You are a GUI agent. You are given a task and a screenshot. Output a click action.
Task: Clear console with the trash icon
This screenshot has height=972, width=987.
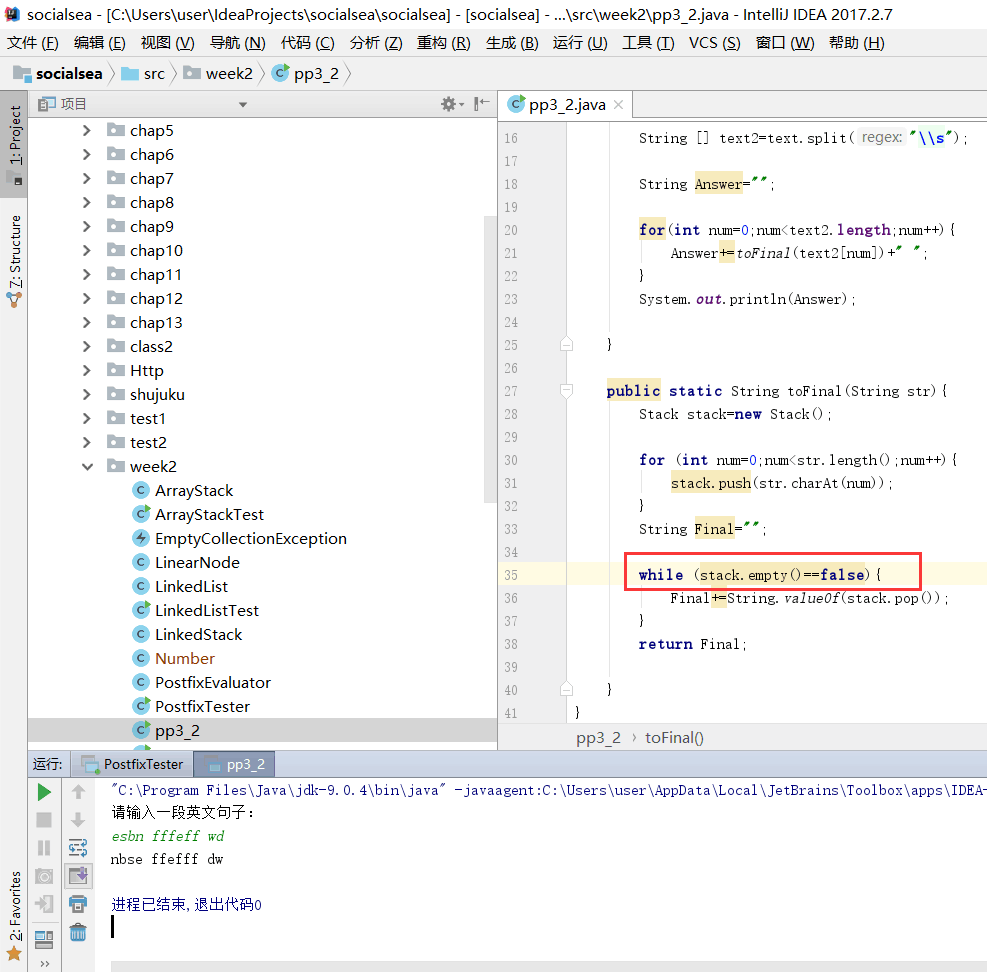78,932
